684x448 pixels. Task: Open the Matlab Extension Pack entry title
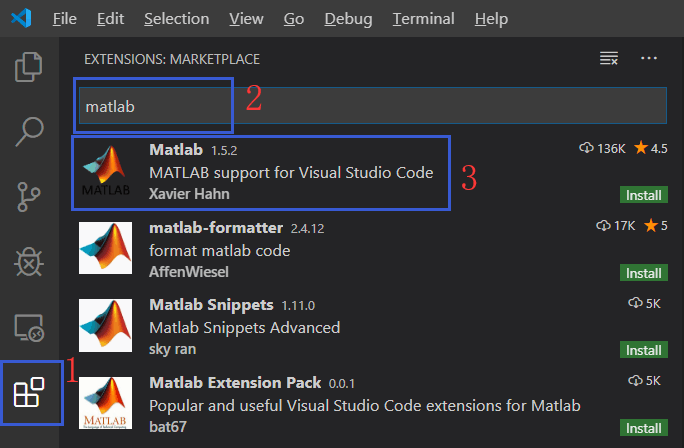[235, 383]
